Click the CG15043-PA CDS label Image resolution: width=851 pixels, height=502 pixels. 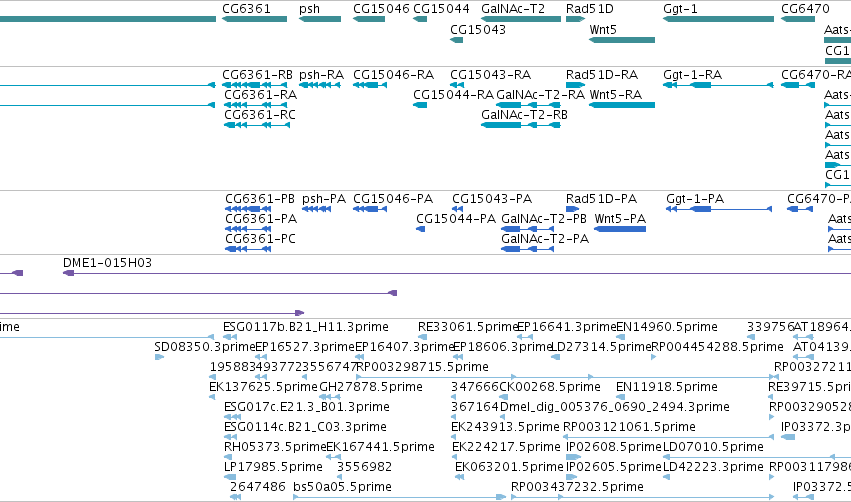pos(492,199)
